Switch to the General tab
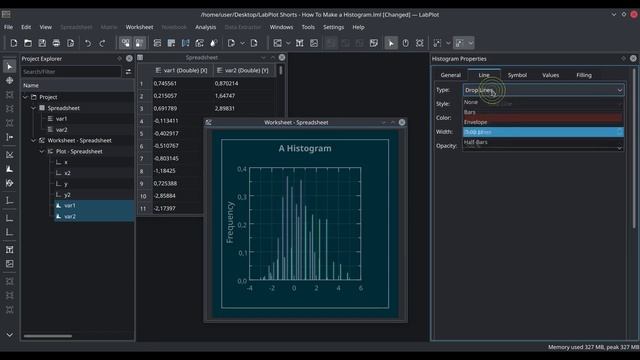The image size is (640, 360). 451,75
